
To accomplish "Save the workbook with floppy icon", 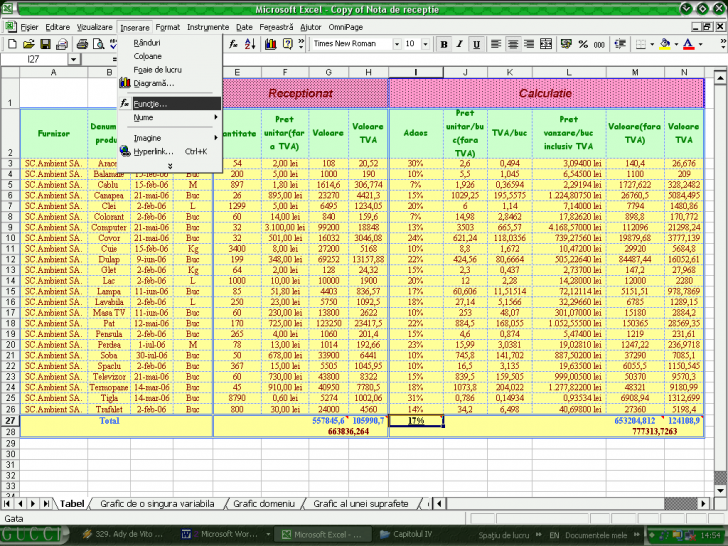I will click(x=45, y=44).
